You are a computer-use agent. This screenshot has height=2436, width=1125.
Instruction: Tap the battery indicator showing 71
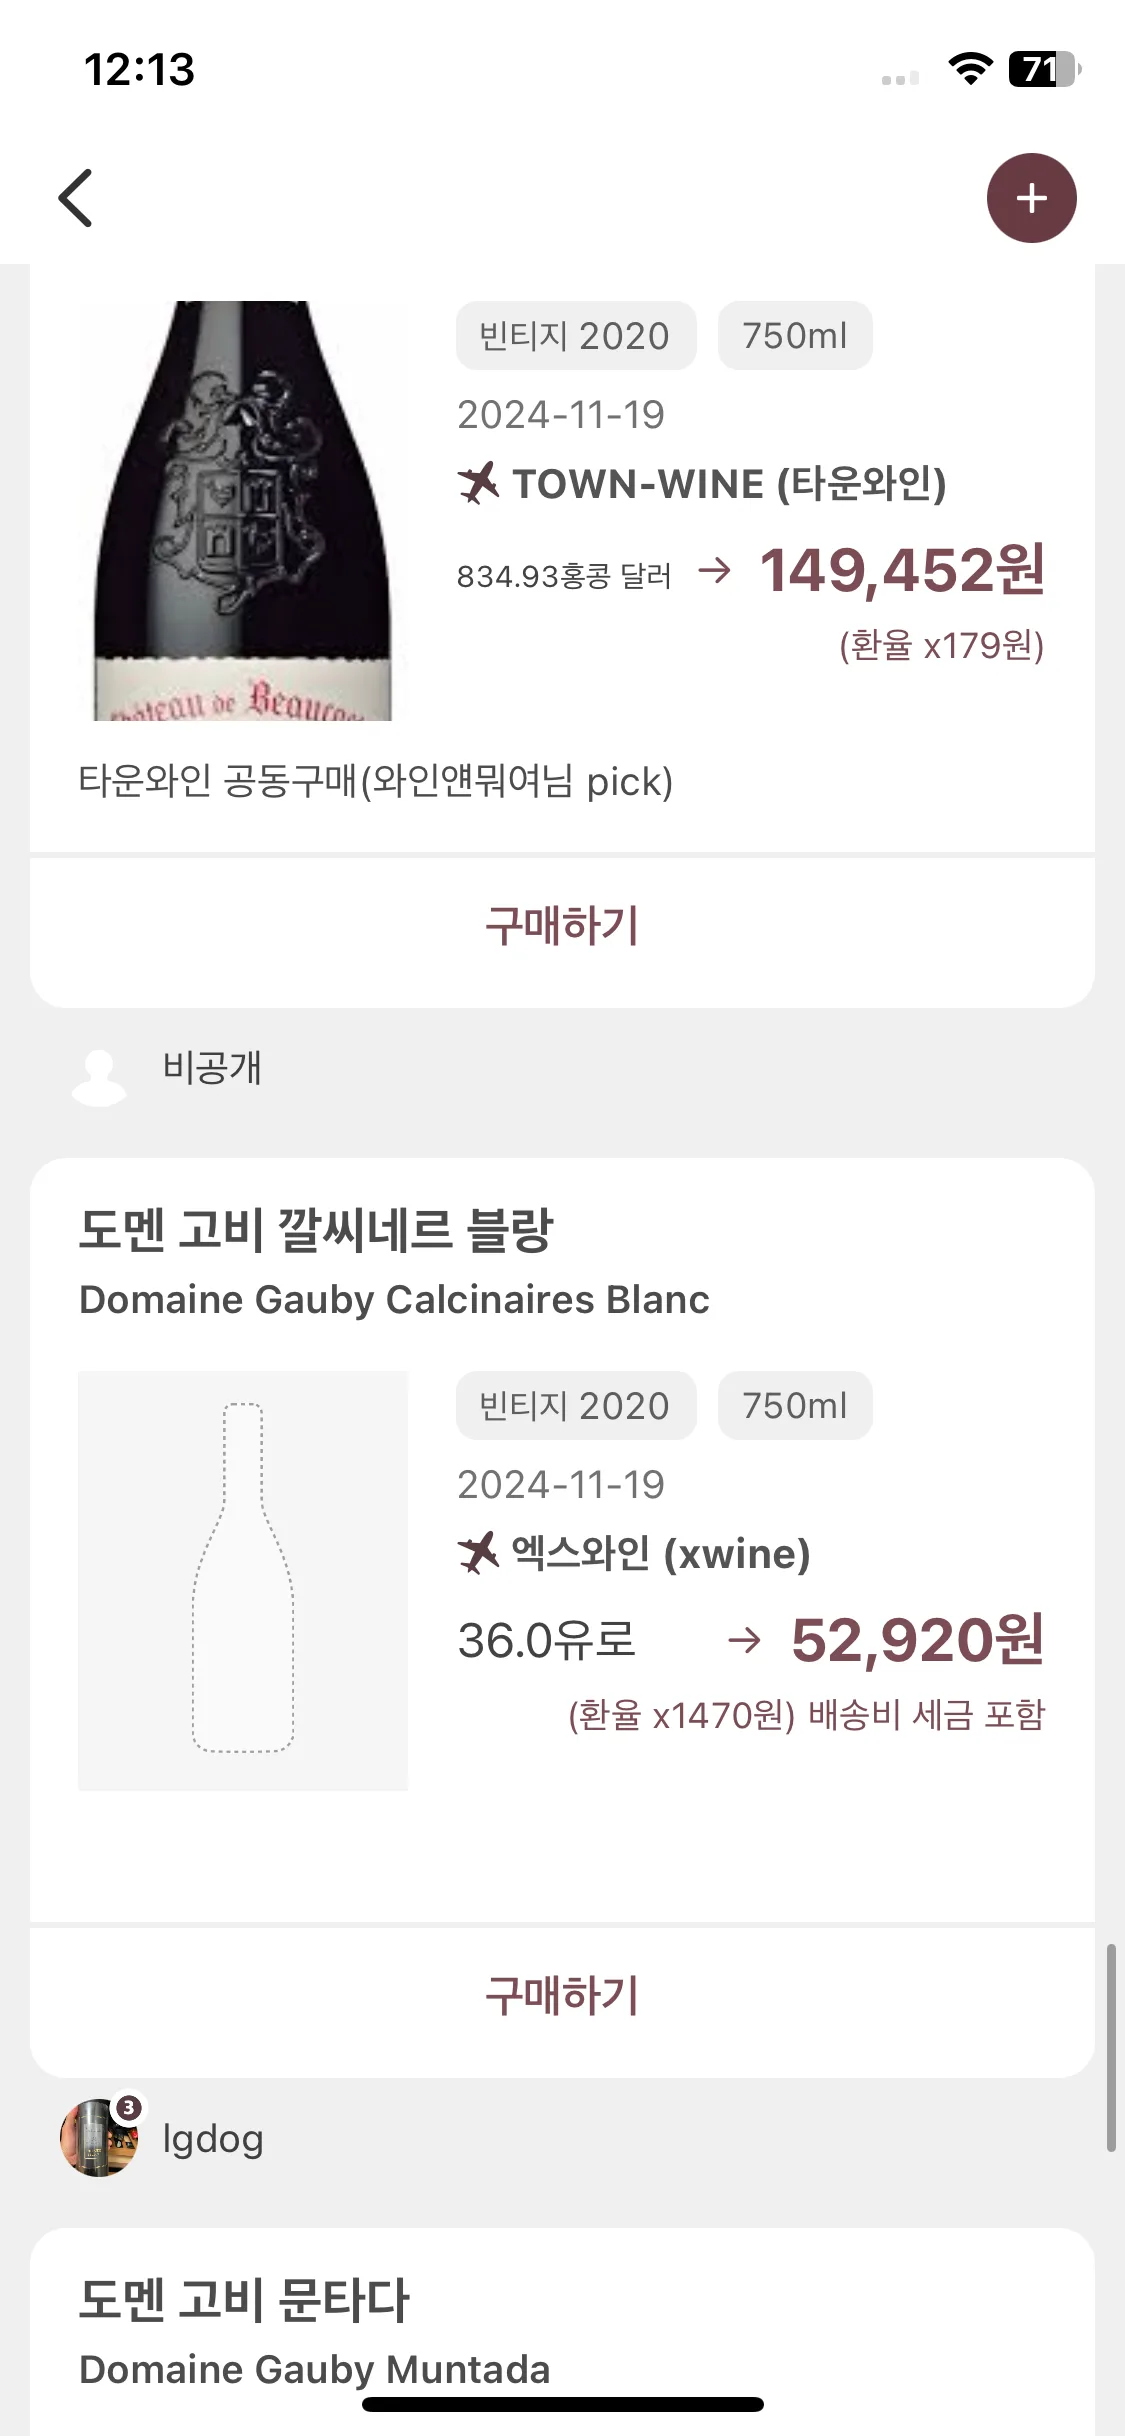coord(1044,69)
